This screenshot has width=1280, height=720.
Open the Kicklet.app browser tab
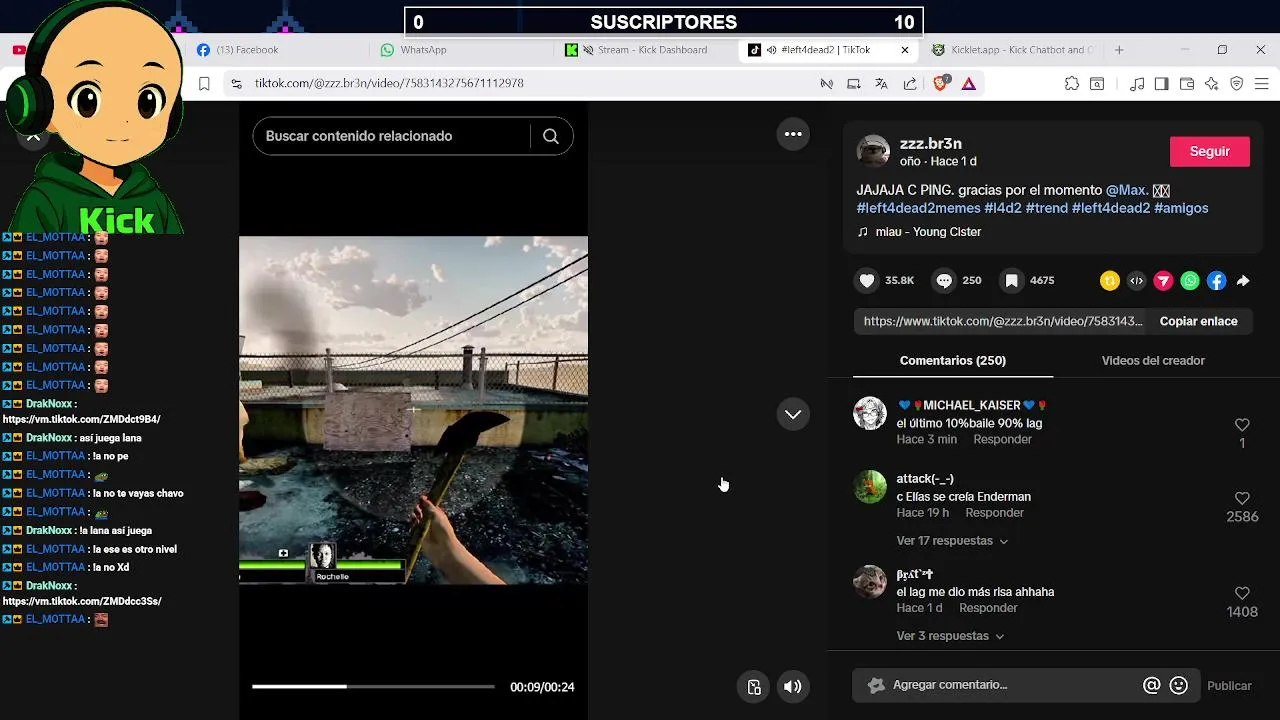click(1015, 50)
